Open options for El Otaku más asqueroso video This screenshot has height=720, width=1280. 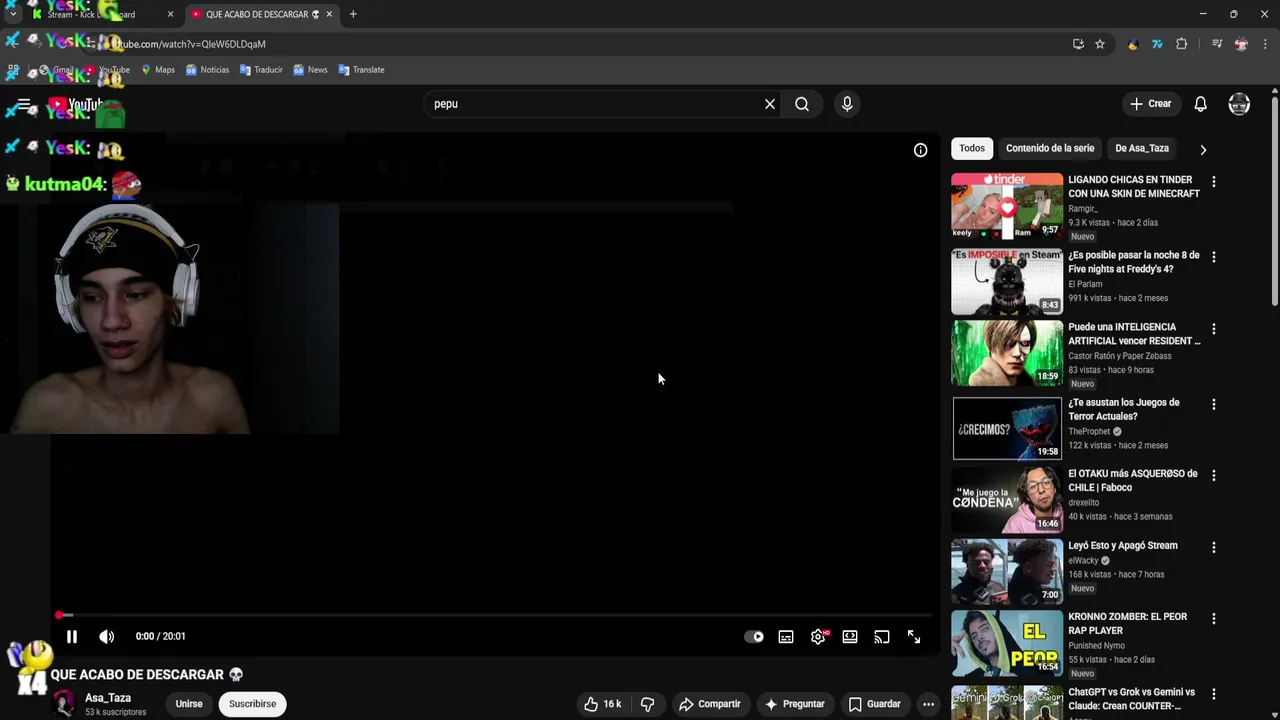pyautogui.click(x=1214, y=476)
